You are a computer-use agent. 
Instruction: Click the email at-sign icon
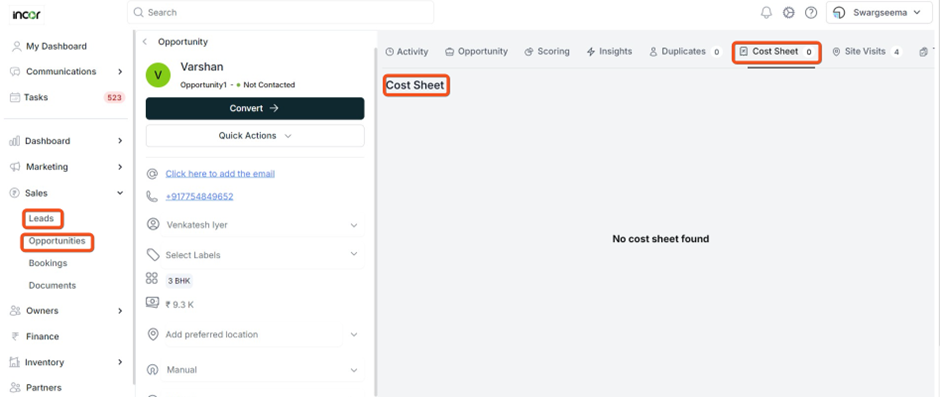click(x=153, y=174)
